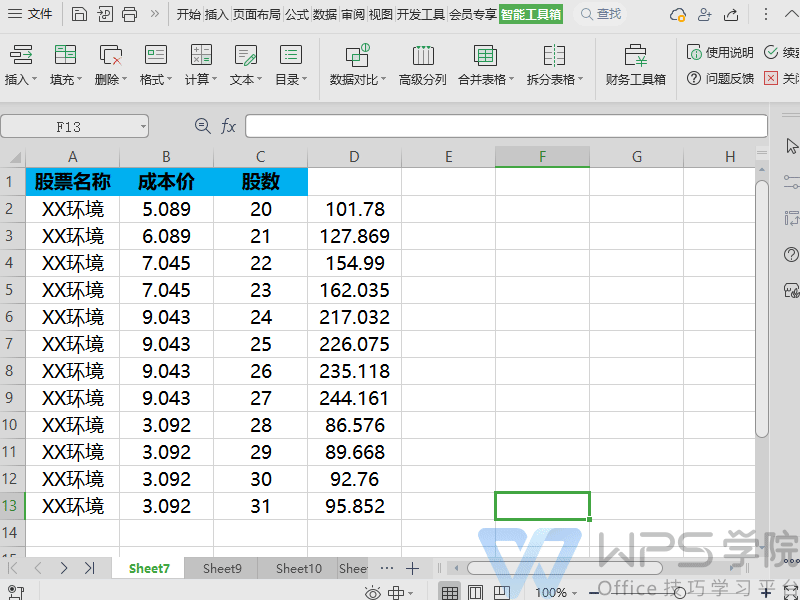Click the zoom magnifier icon beside fx

point(203,126)
